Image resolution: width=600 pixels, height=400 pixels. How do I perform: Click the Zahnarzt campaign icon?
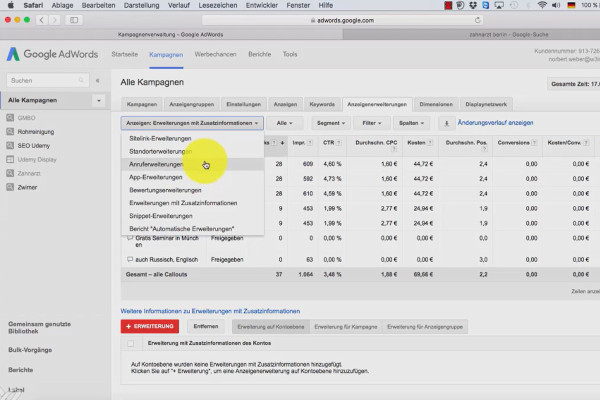click(x=10, y=173)
